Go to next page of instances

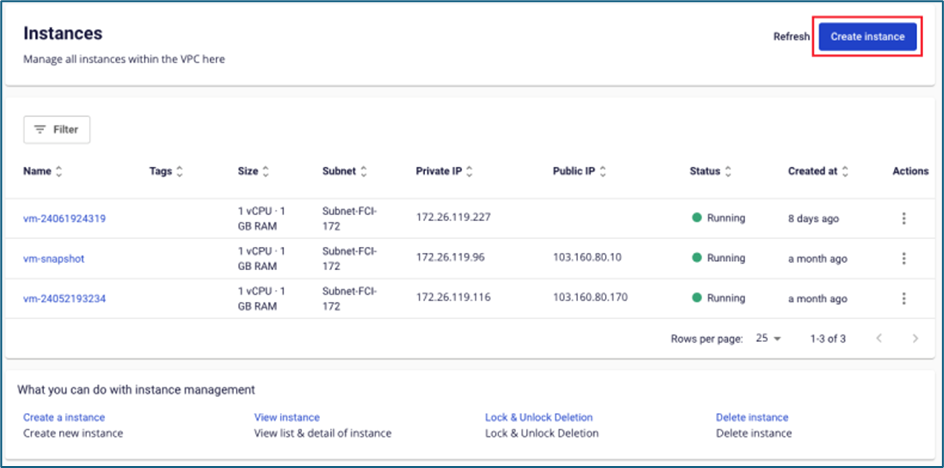pos(914,339)
